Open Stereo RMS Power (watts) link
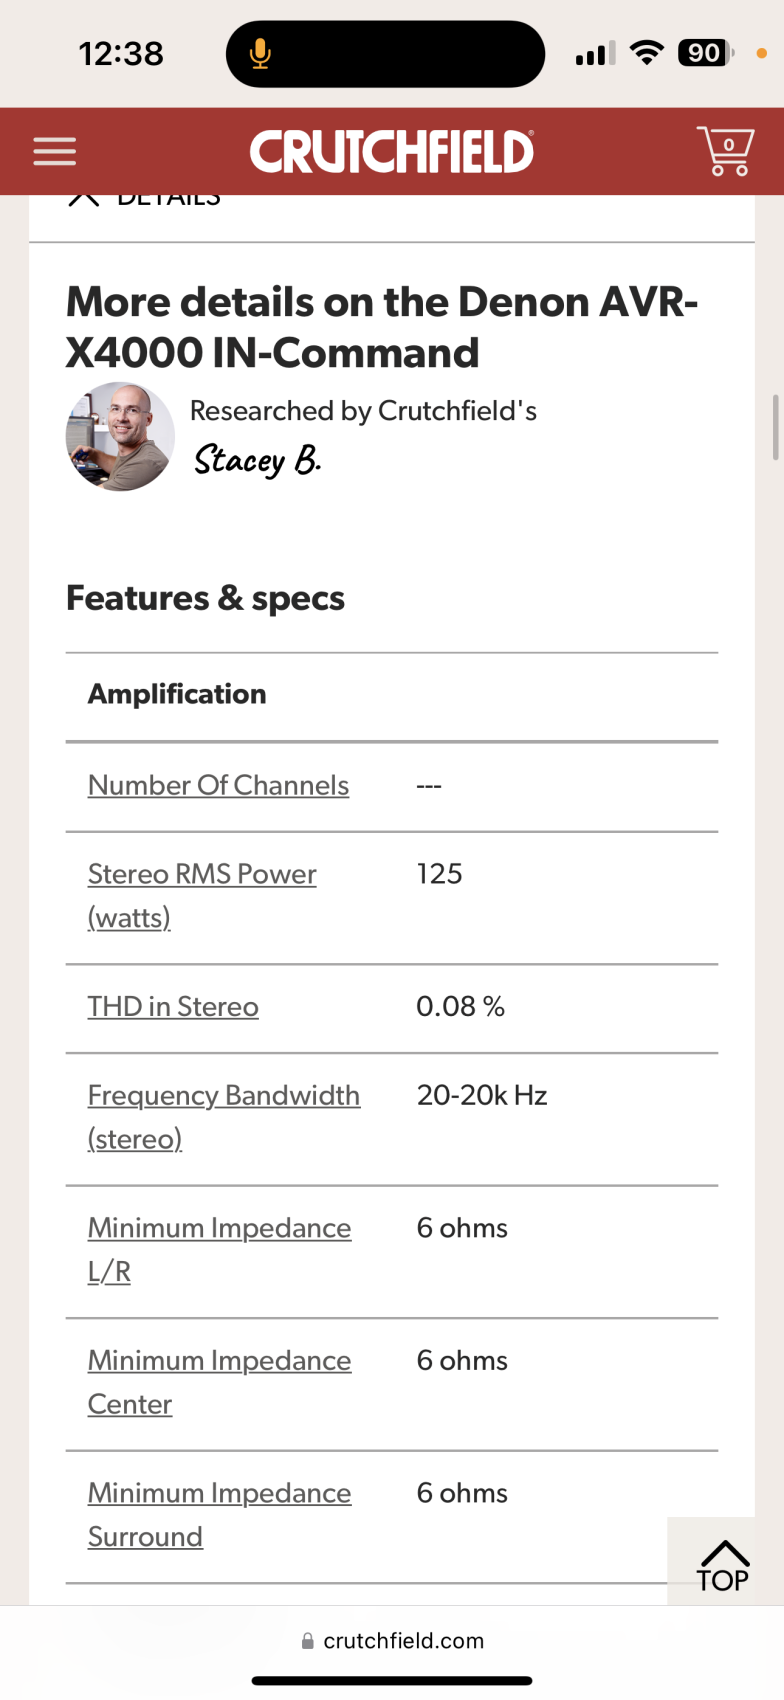This screenshot has height=1700, width=784. (201, 875)
